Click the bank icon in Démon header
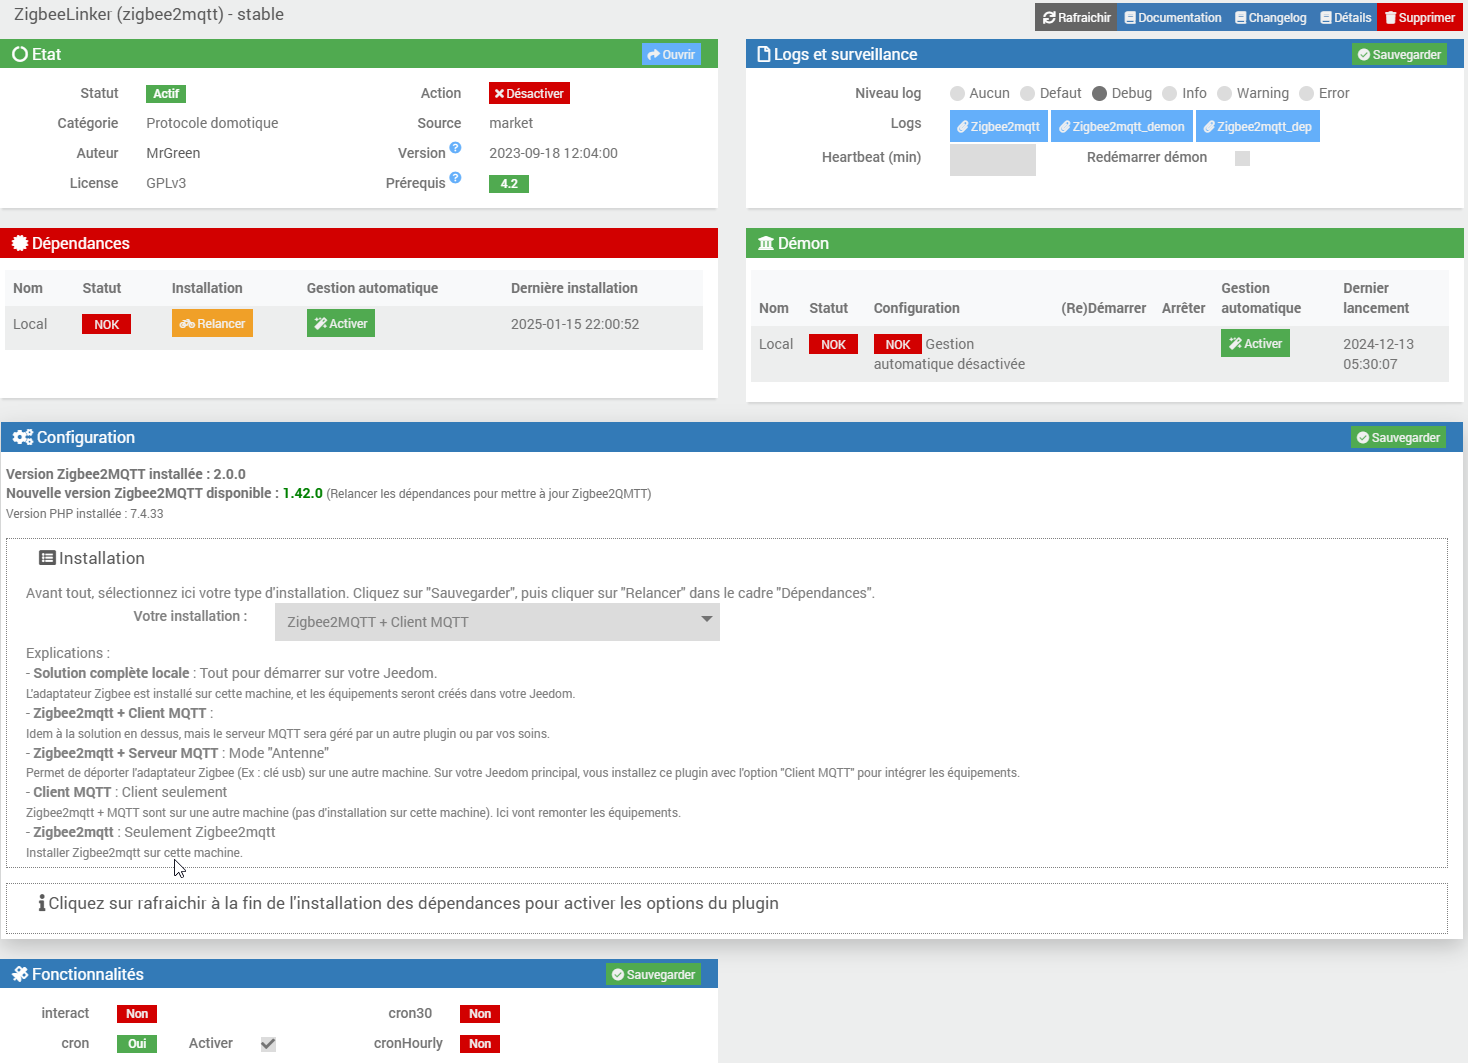Viewport: 1468px width, 1063px height. (x=766, y=243)
